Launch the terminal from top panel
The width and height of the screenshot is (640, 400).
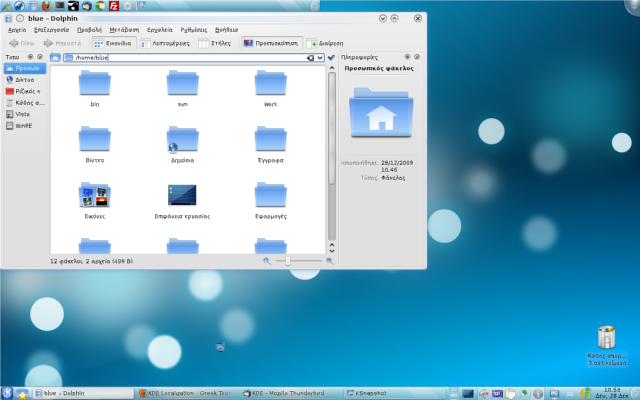click(60, 6)
